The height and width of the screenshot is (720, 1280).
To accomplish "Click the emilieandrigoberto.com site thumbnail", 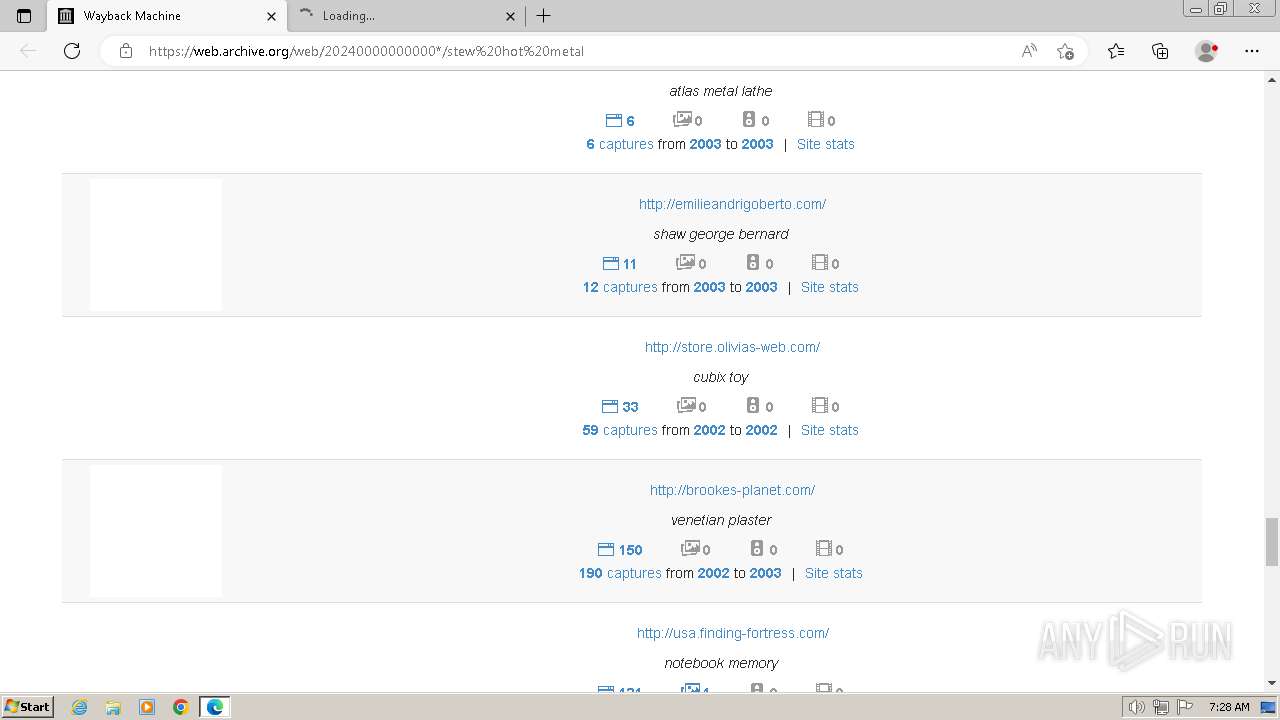I will [156, 244].
